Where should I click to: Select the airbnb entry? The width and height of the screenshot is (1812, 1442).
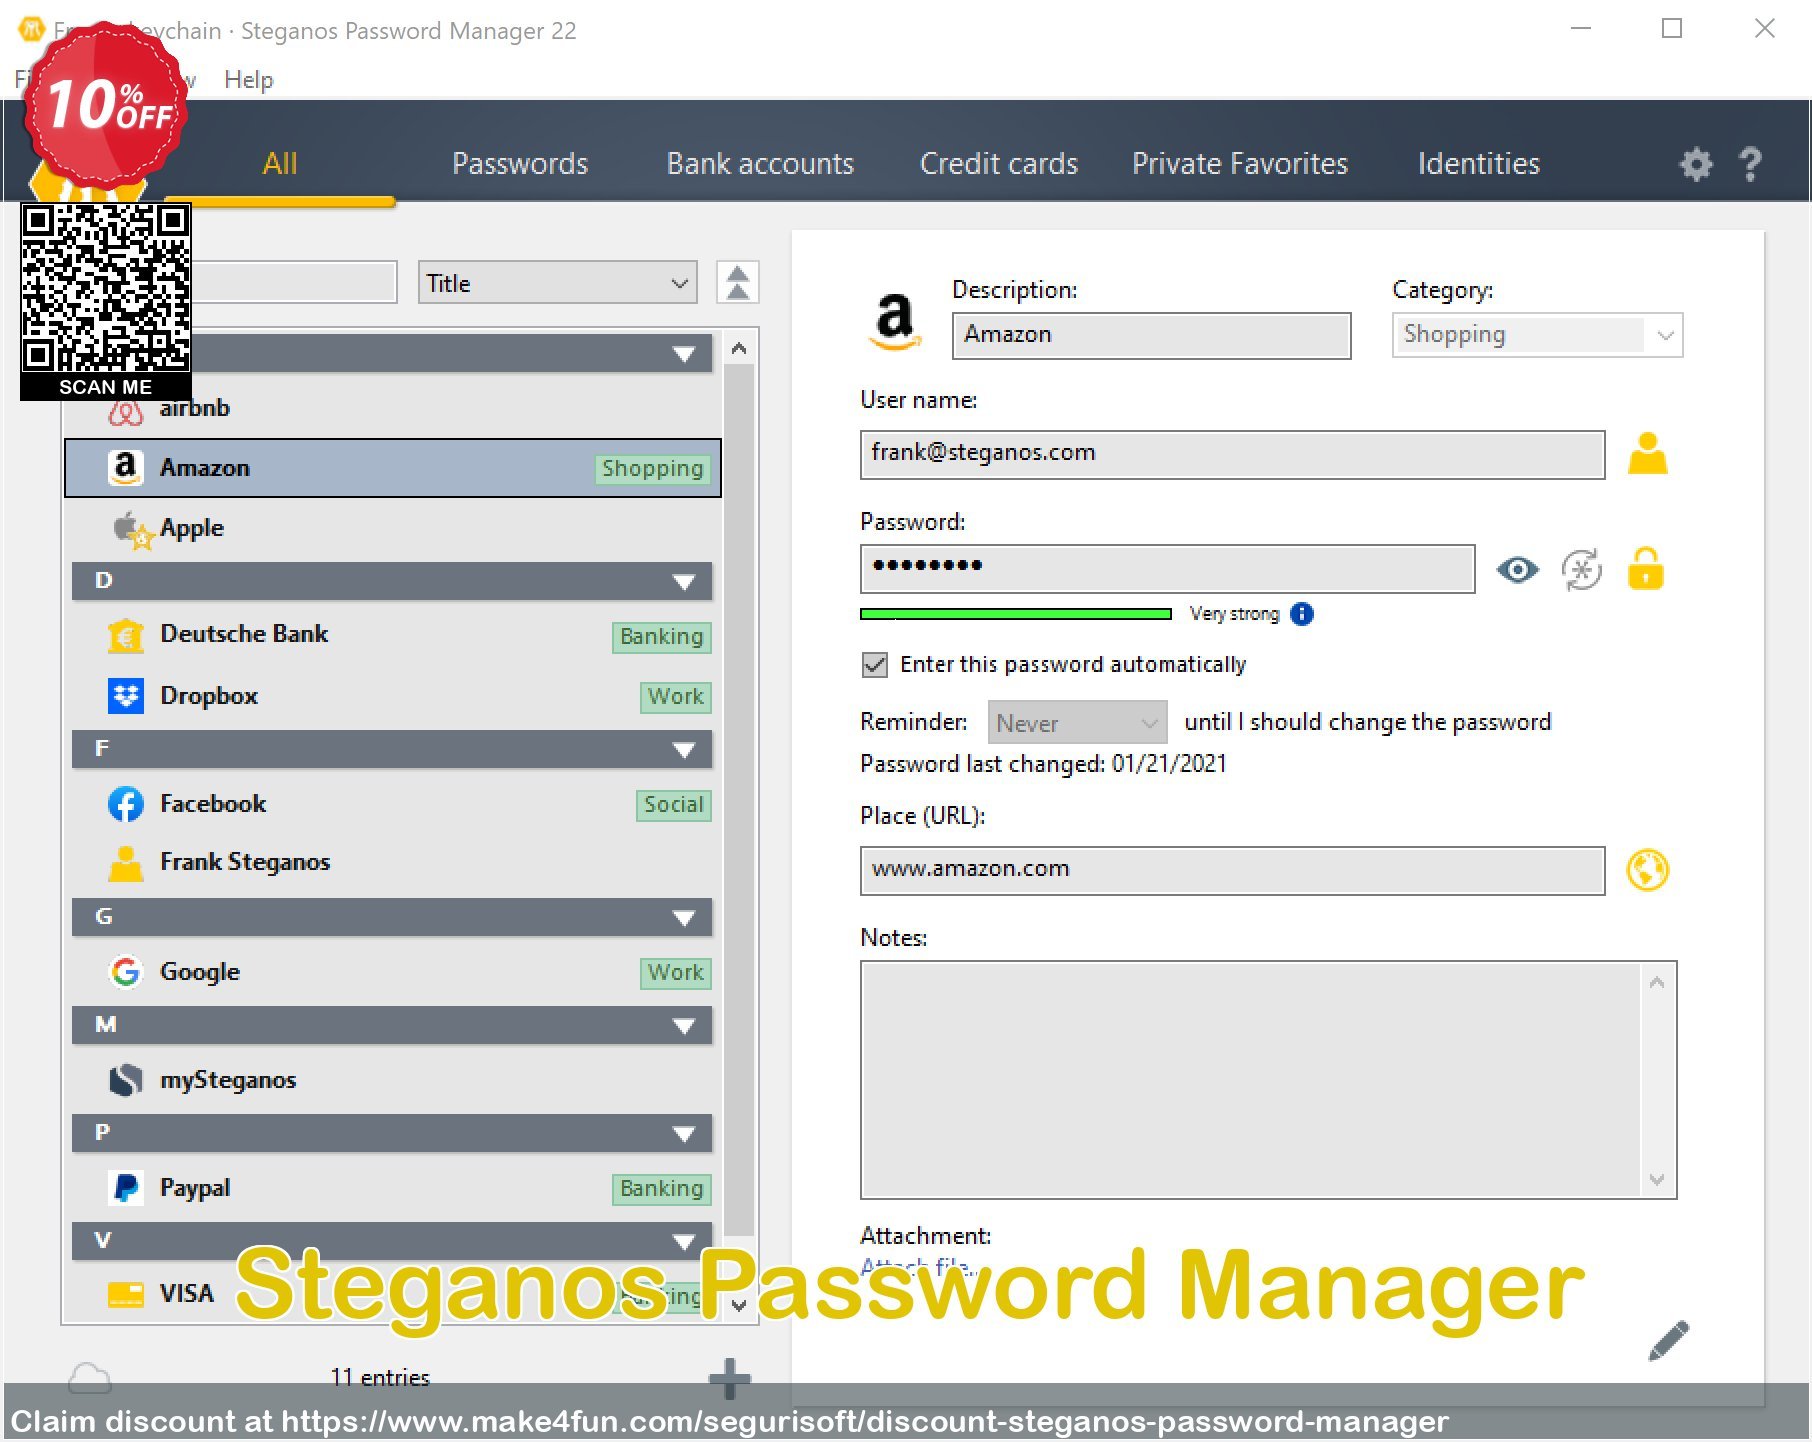pos(392,408)
